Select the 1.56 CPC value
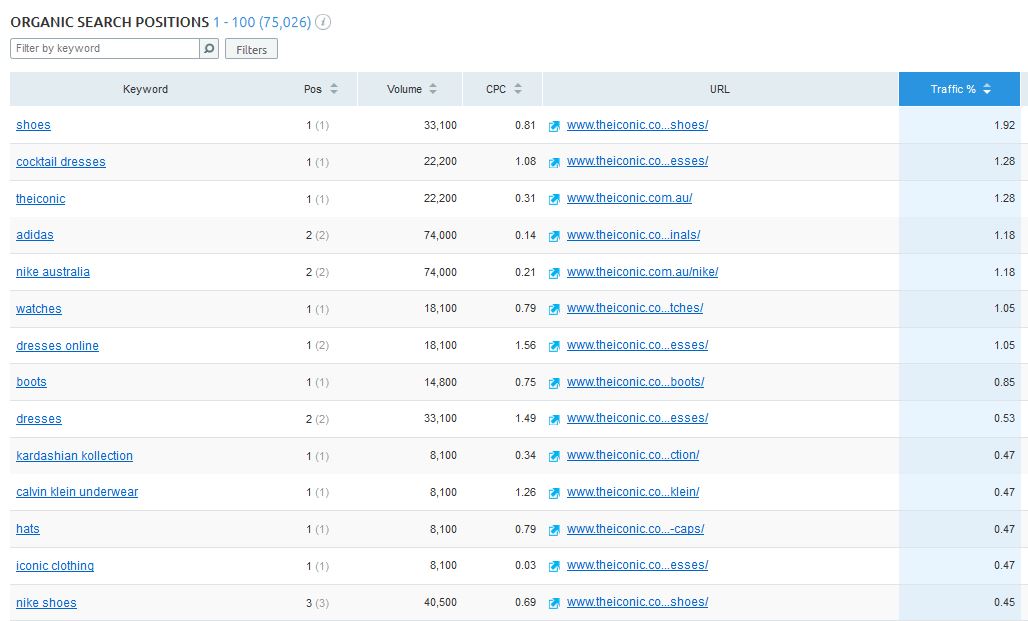The height and width of the screenshot is (621, 1028). [525, 345]
